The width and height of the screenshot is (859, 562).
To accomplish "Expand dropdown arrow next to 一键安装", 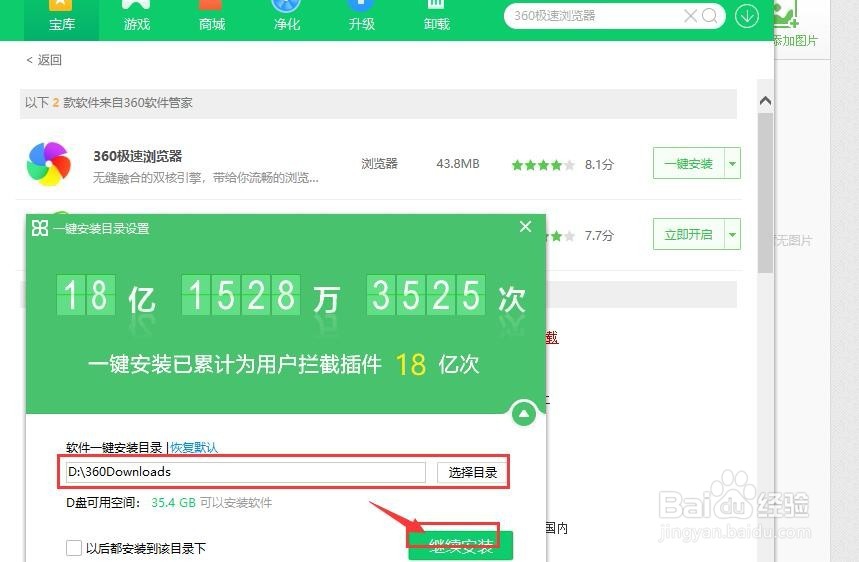I will [x=732, y=163].
